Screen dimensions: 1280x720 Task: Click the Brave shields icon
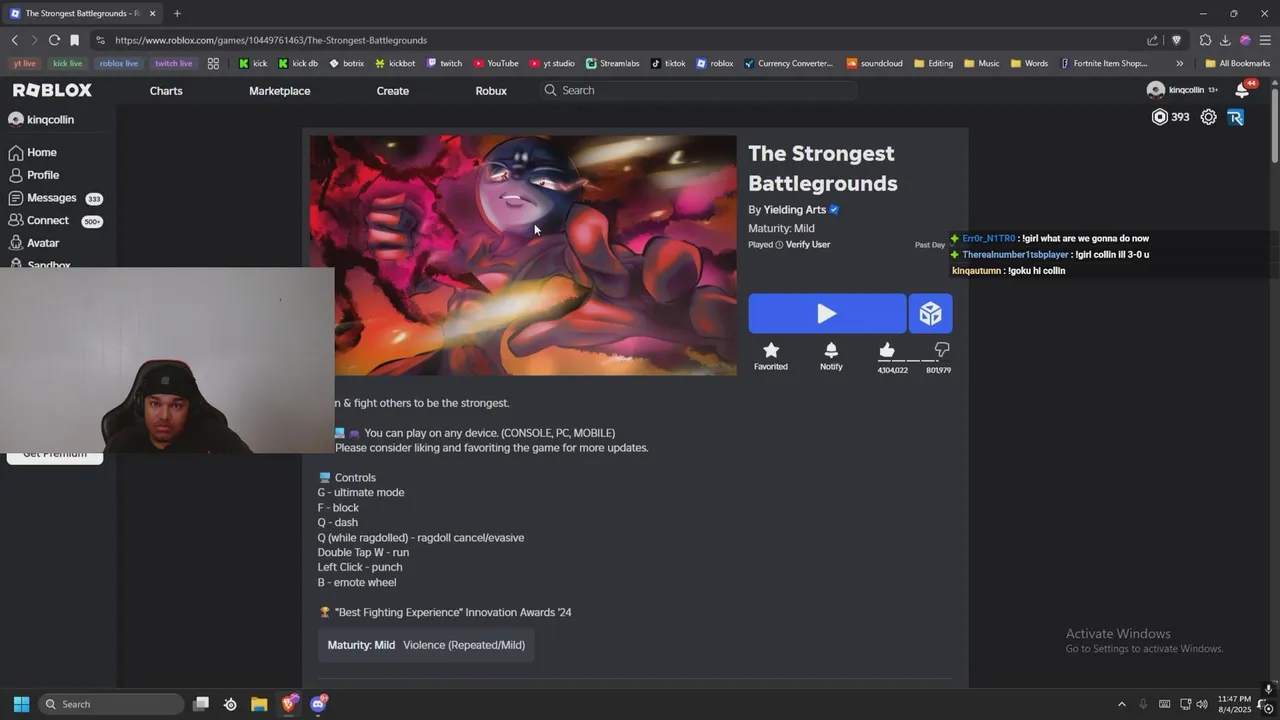(1176, 40)
